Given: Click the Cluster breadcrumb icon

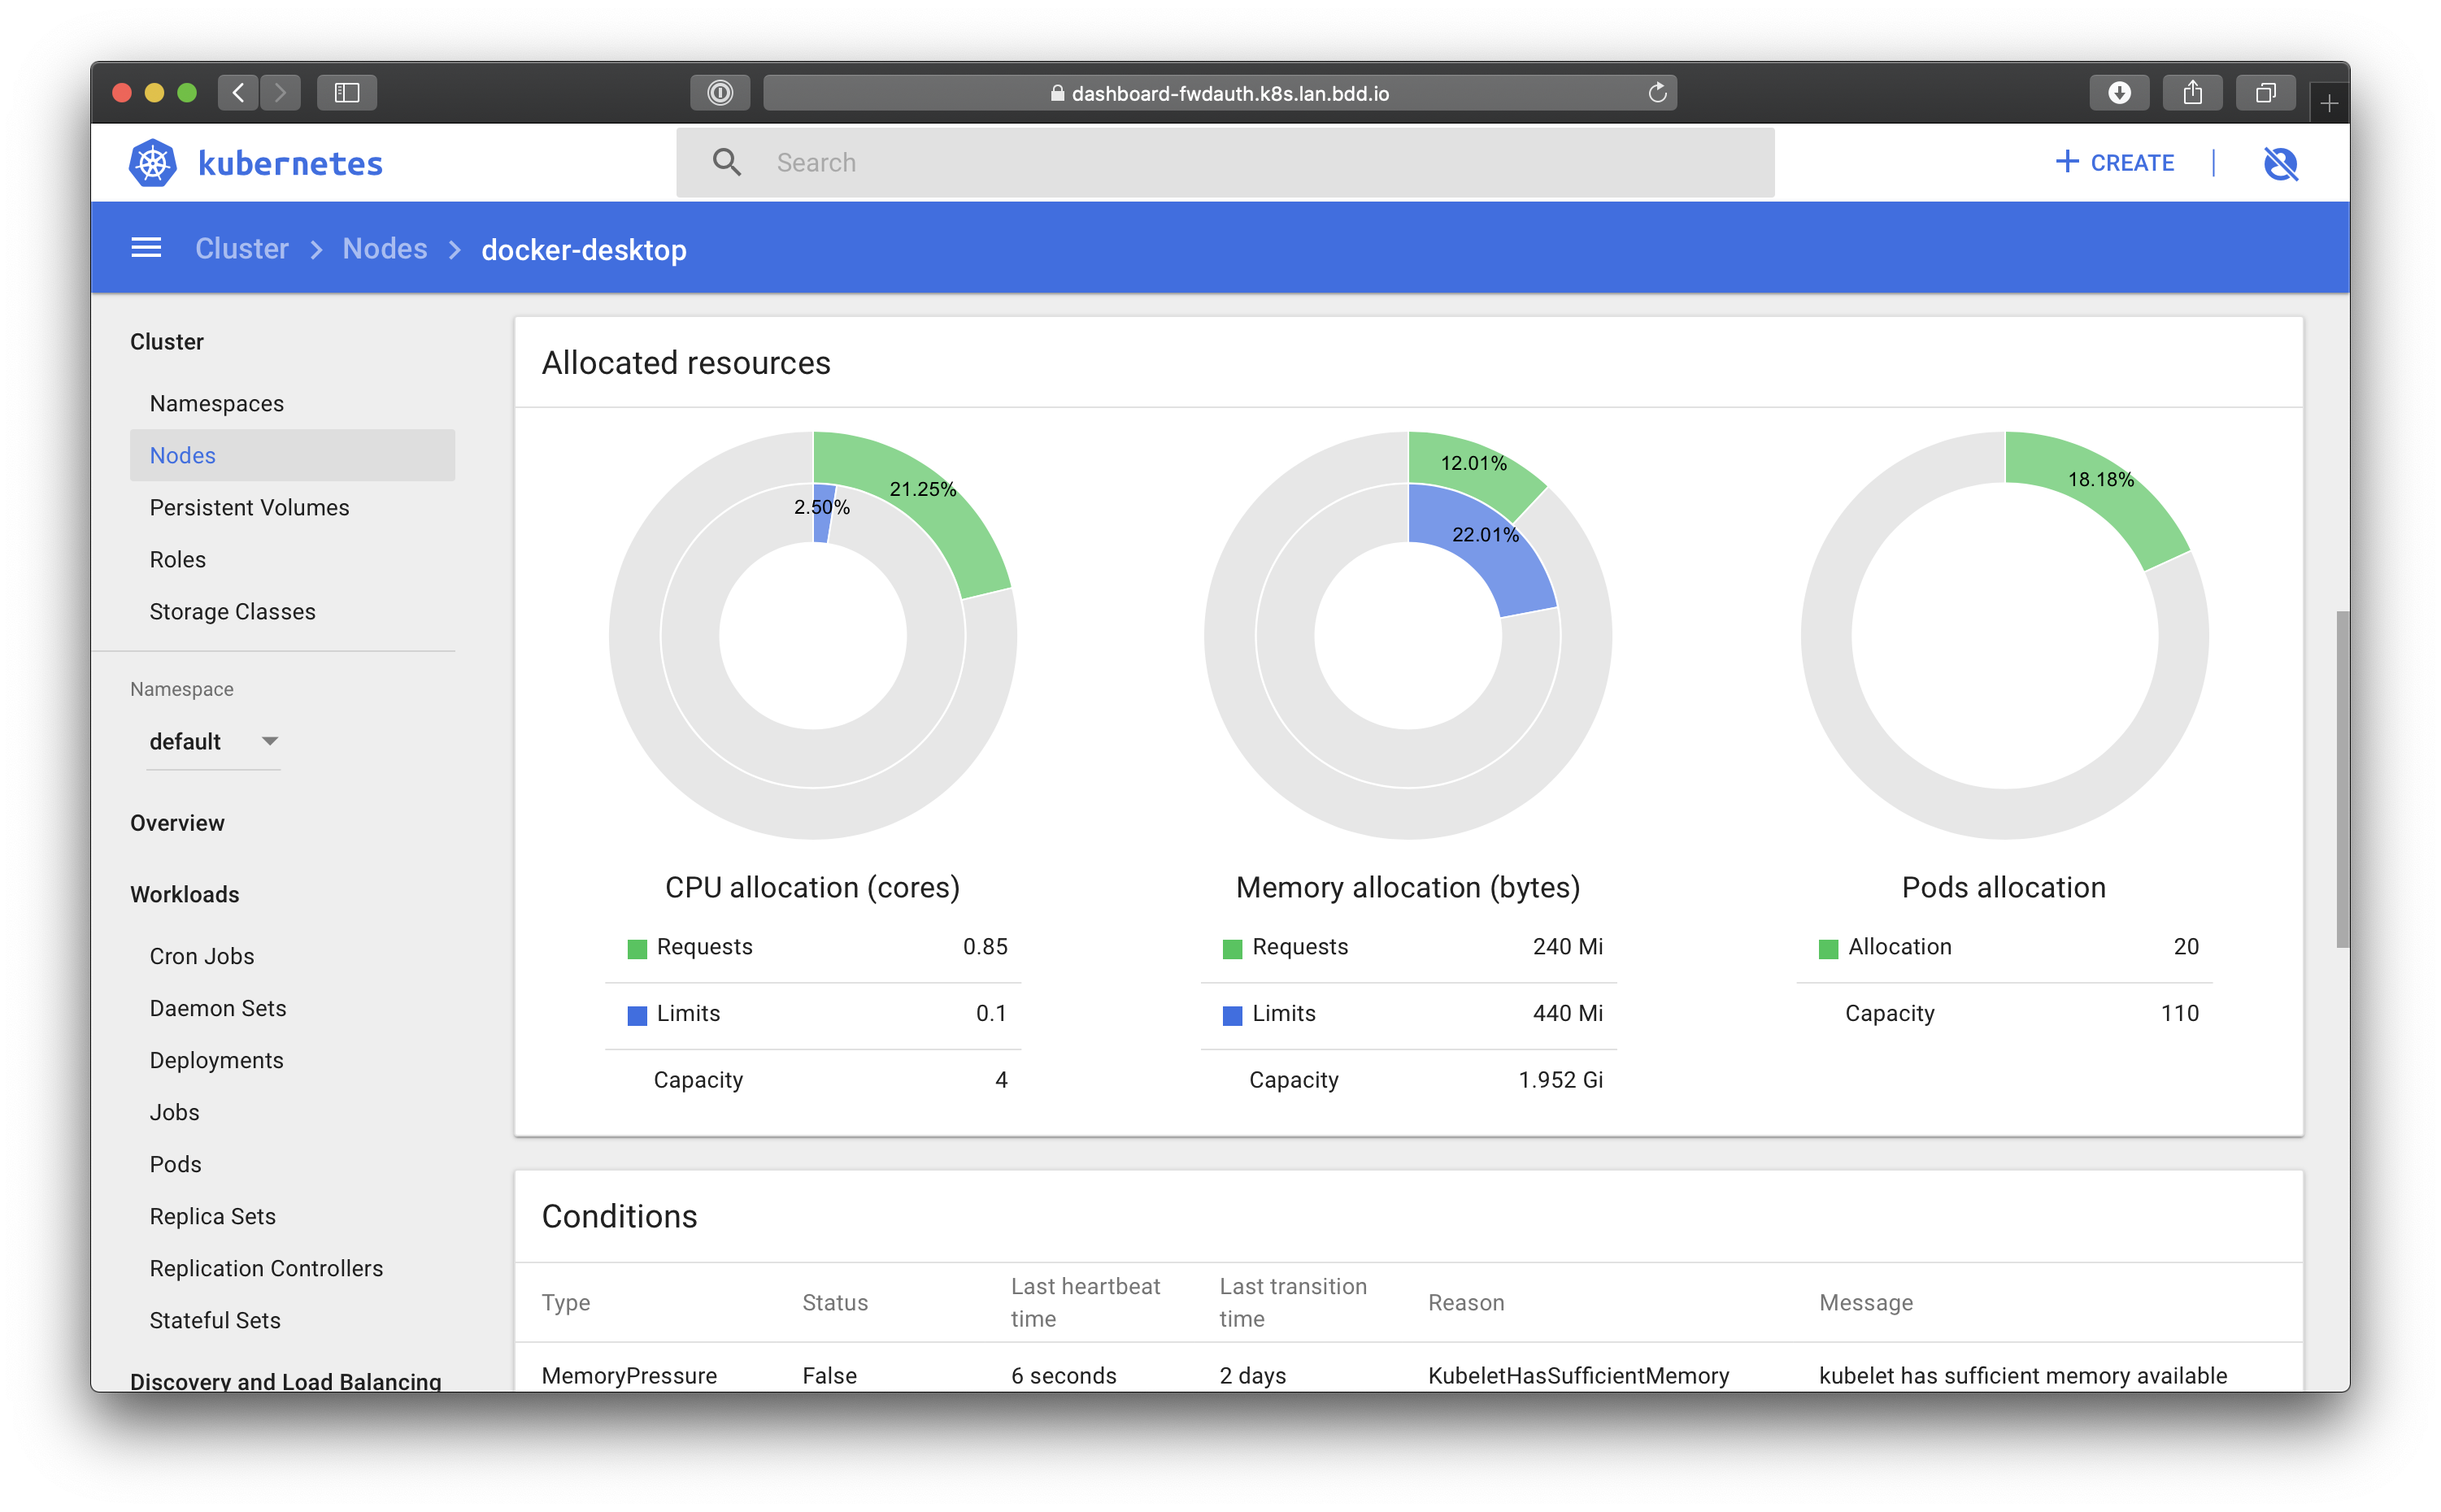Looking at the screenshot, I should tap(242, 250).
